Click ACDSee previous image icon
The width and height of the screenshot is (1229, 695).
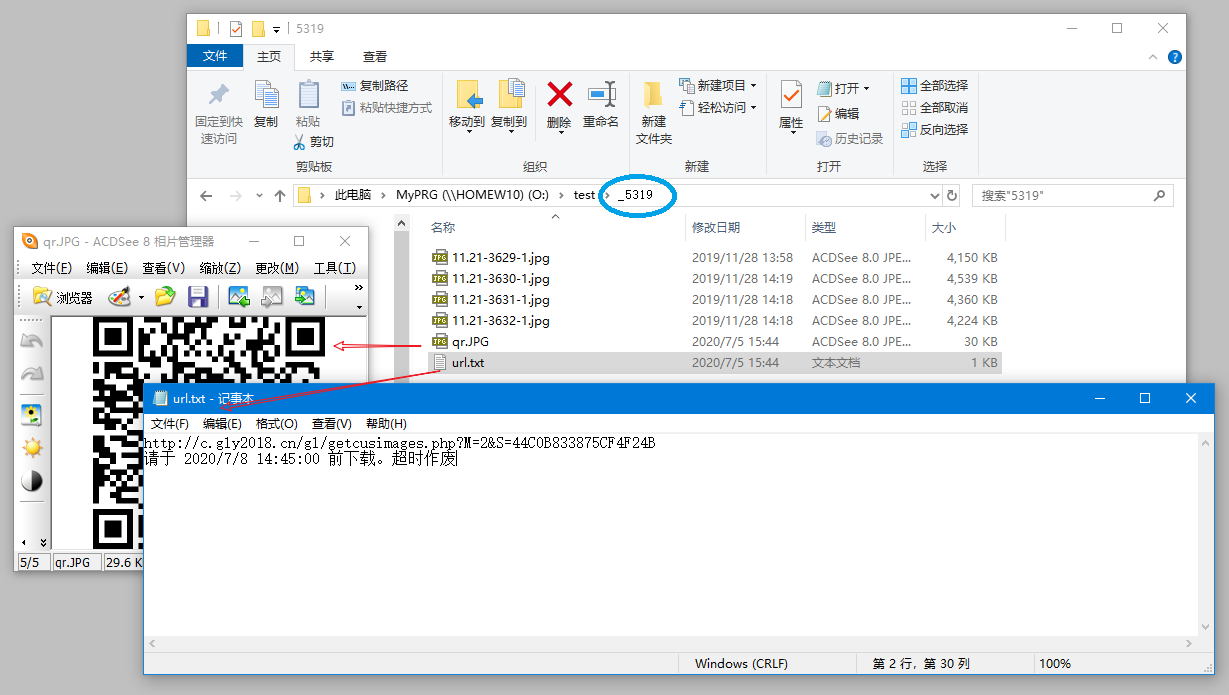[239, 297]
